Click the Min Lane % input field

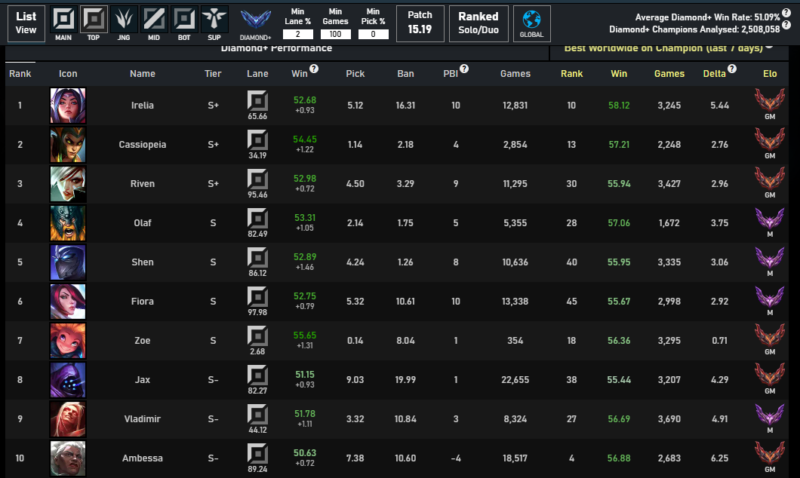tap(298, 34)
